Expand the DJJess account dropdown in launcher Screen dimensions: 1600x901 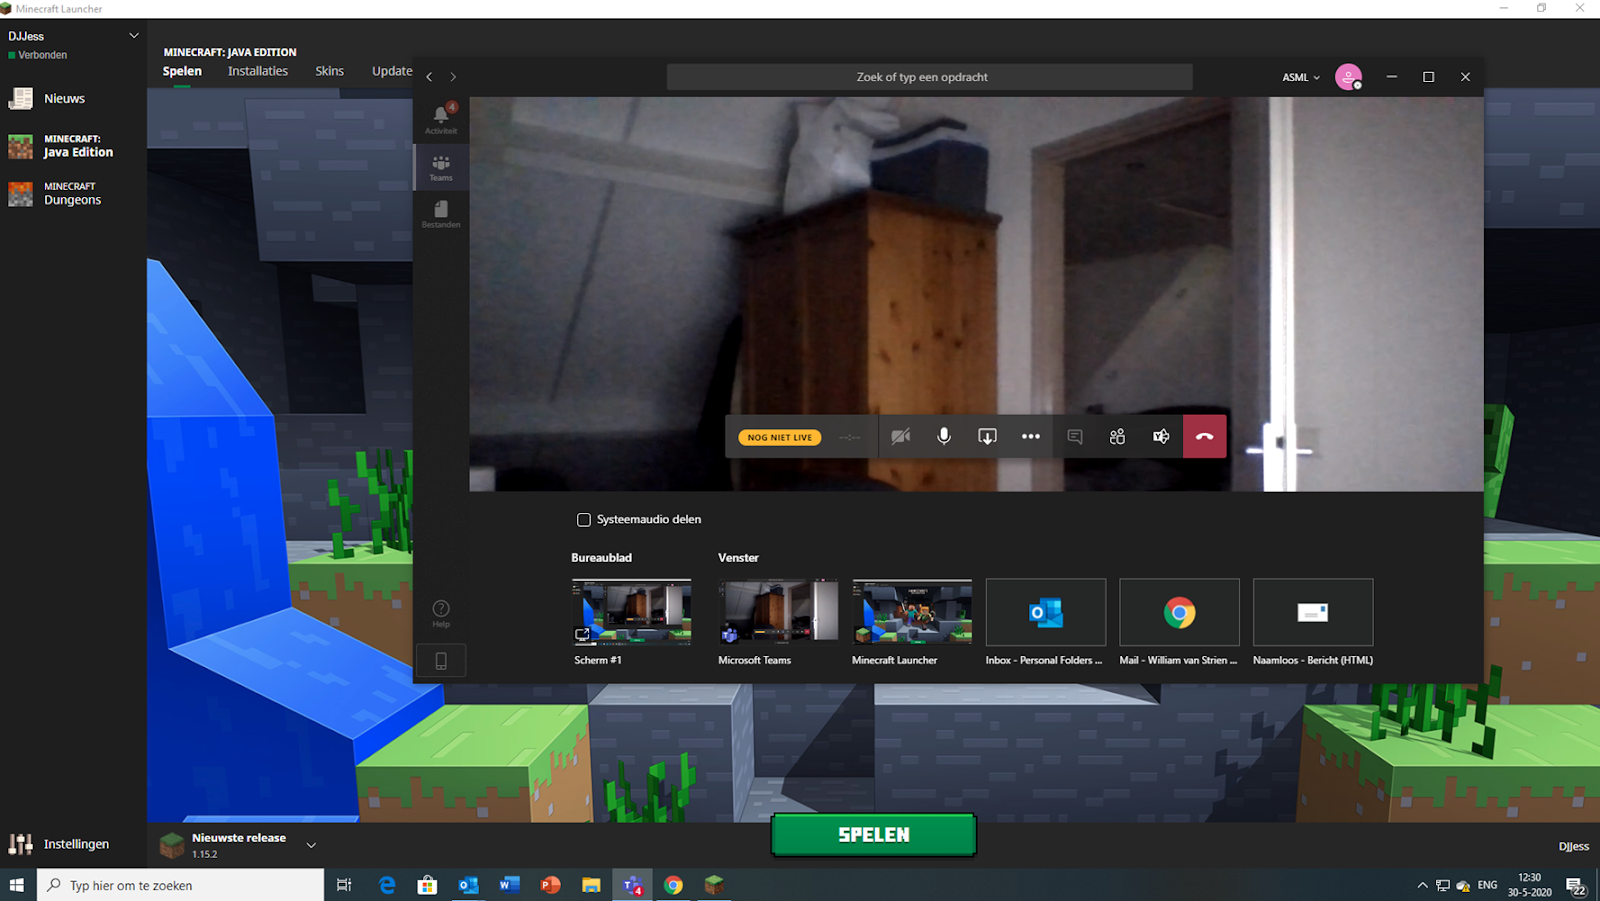click(x=134, y=36)
